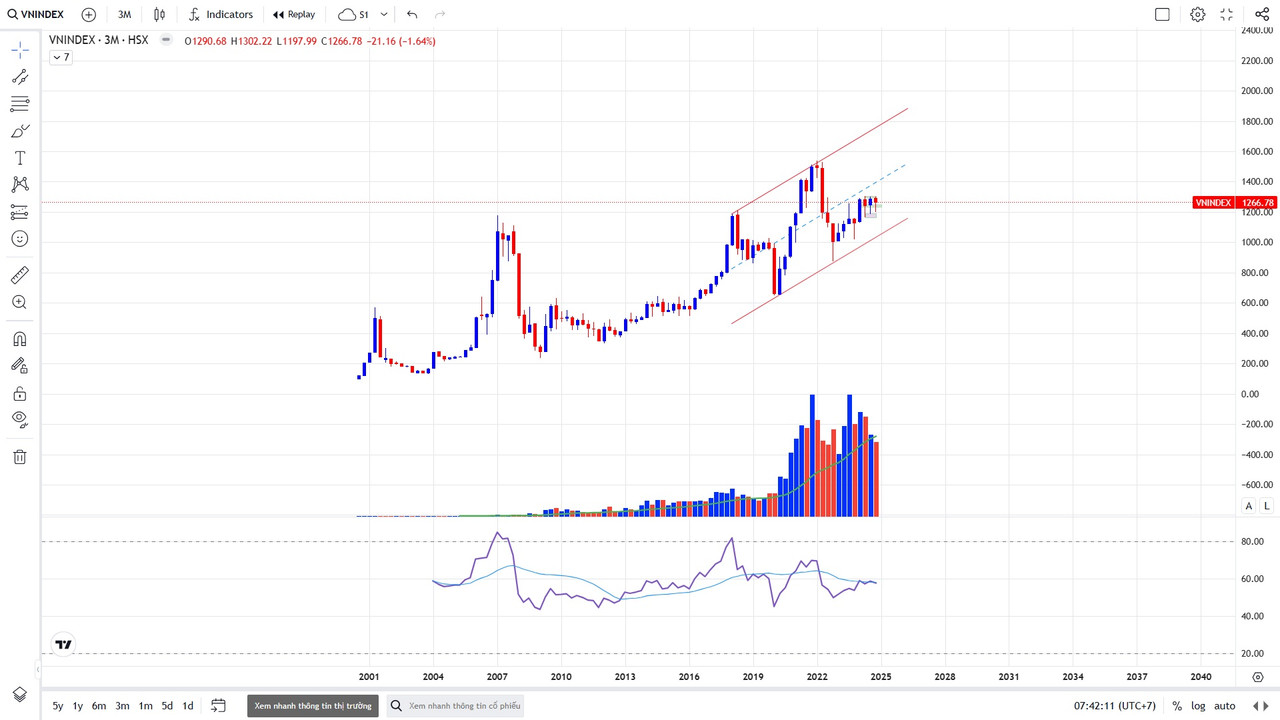Open the layout dropdown chevron next to S1
Screen dimensions: 1280x720
(384, 14)
